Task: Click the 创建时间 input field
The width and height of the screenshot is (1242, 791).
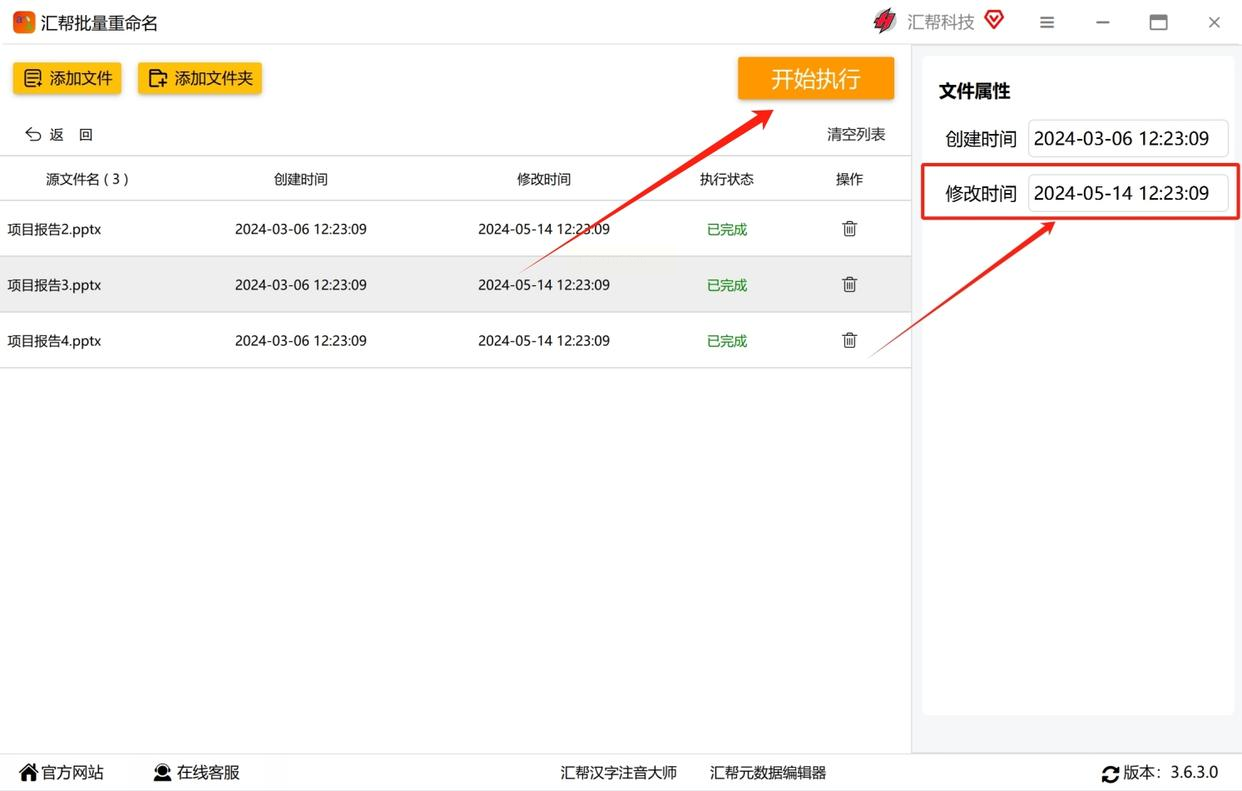Action: click(x=1127, y=139)
